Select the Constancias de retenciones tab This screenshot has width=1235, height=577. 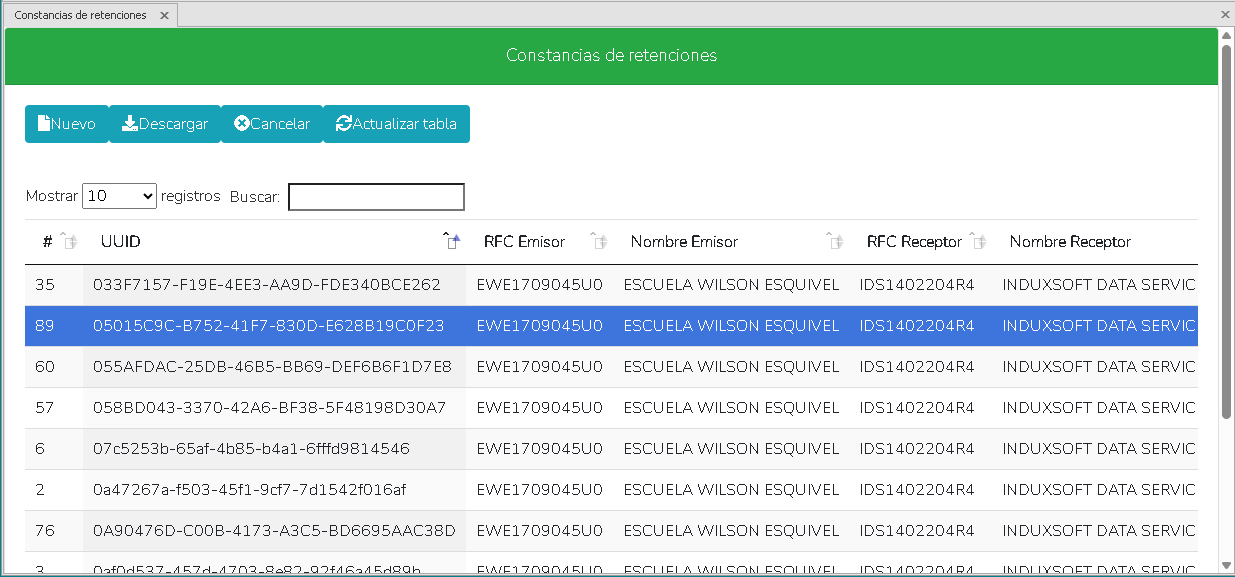pos(80,15)
